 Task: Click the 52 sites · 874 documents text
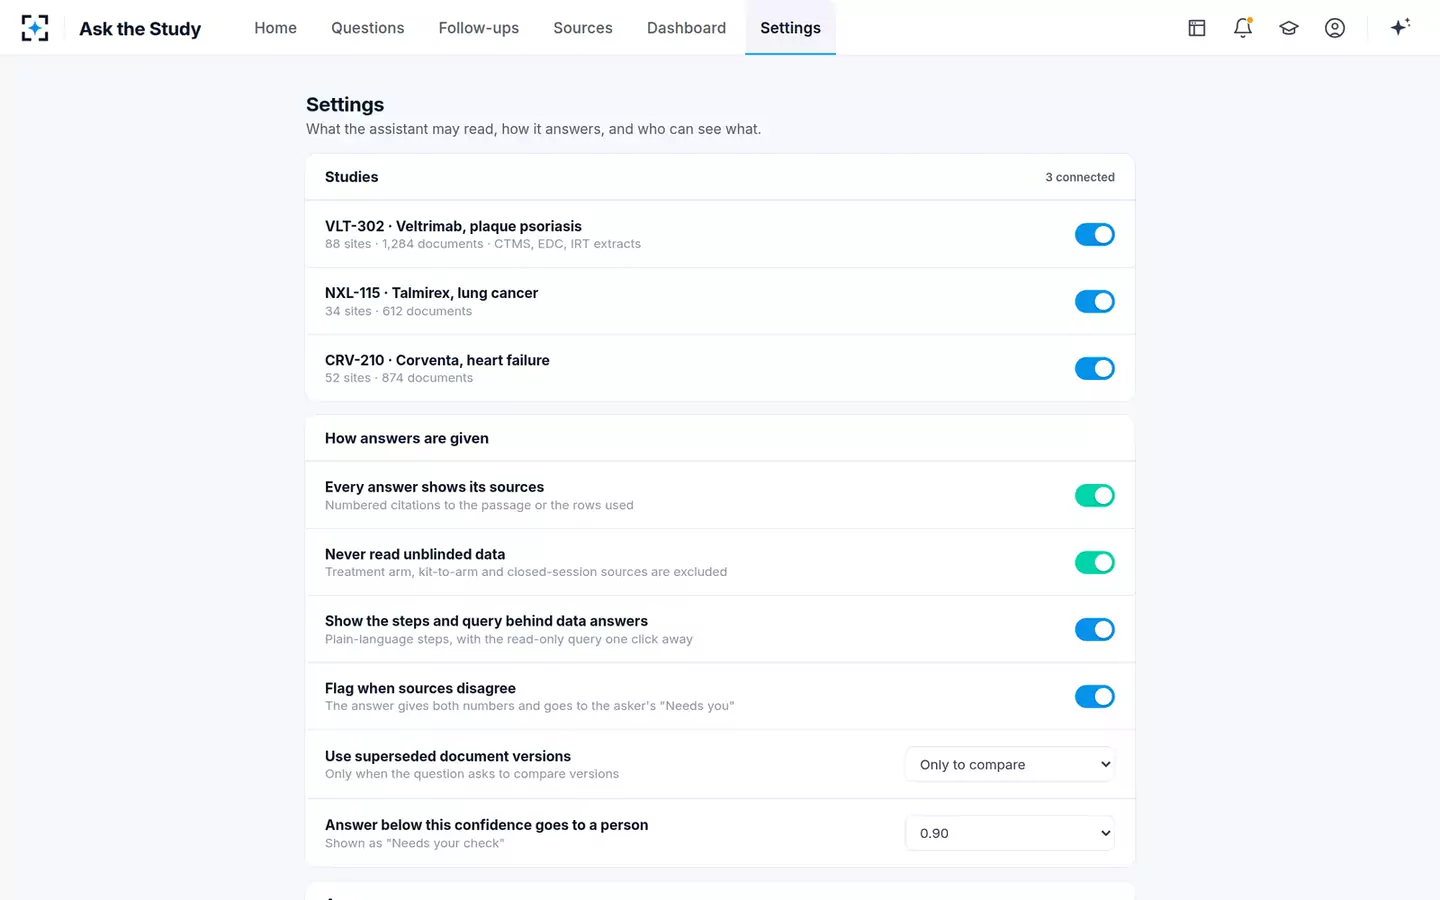[x=399, y=378]
